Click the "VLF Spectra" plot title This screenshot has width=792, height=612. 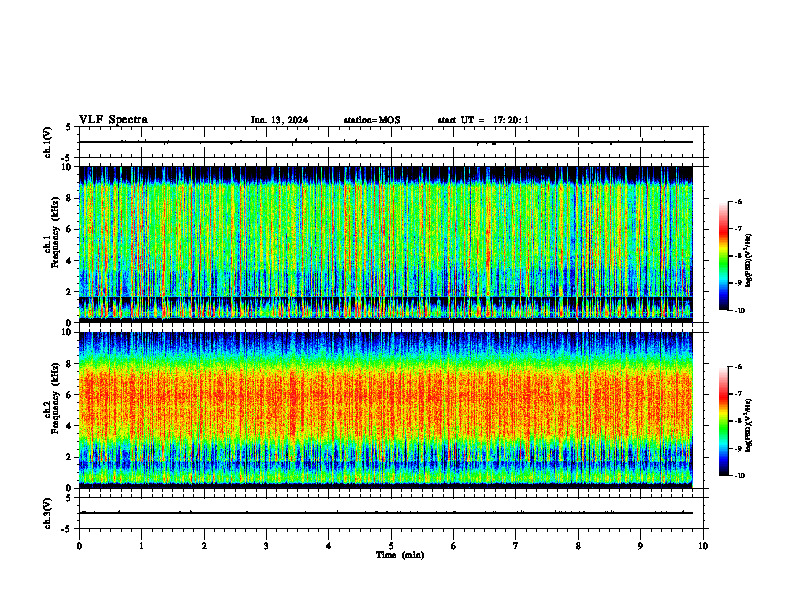pyautogui.click(x=113, y=119)
